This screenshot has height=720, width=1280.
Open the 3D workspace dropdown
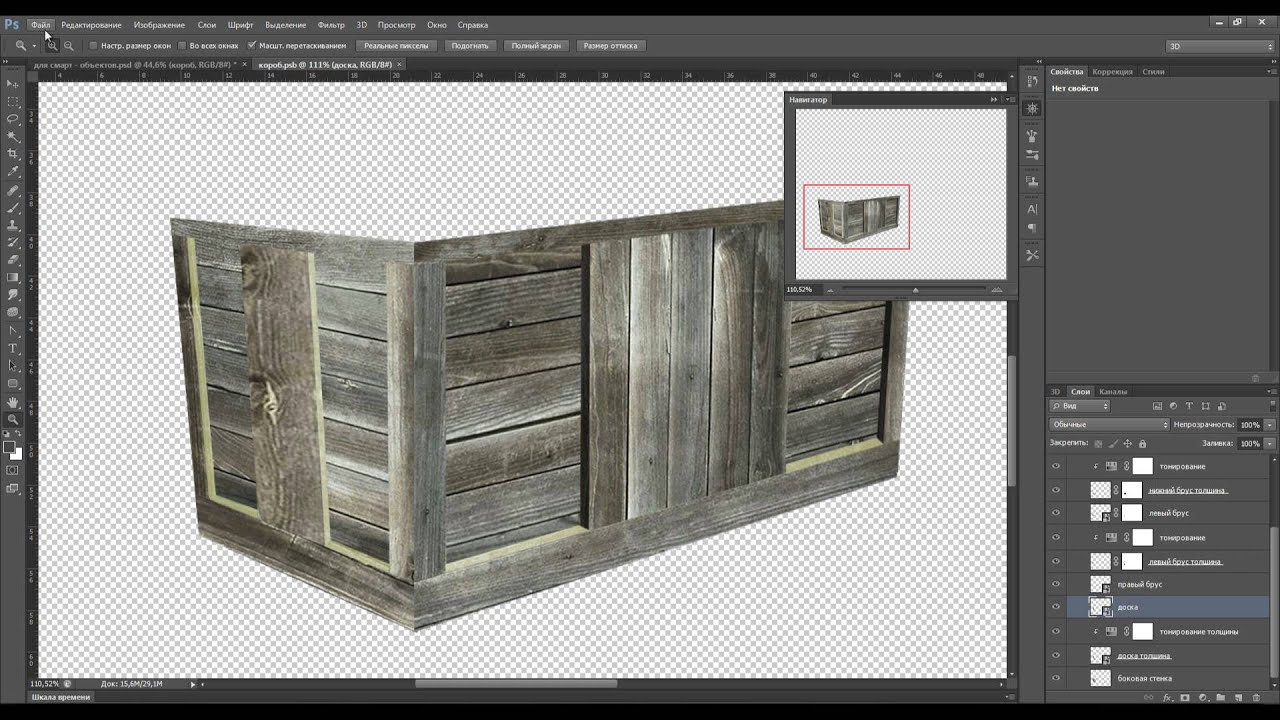pyautogui.click(x=1220, y=46)
